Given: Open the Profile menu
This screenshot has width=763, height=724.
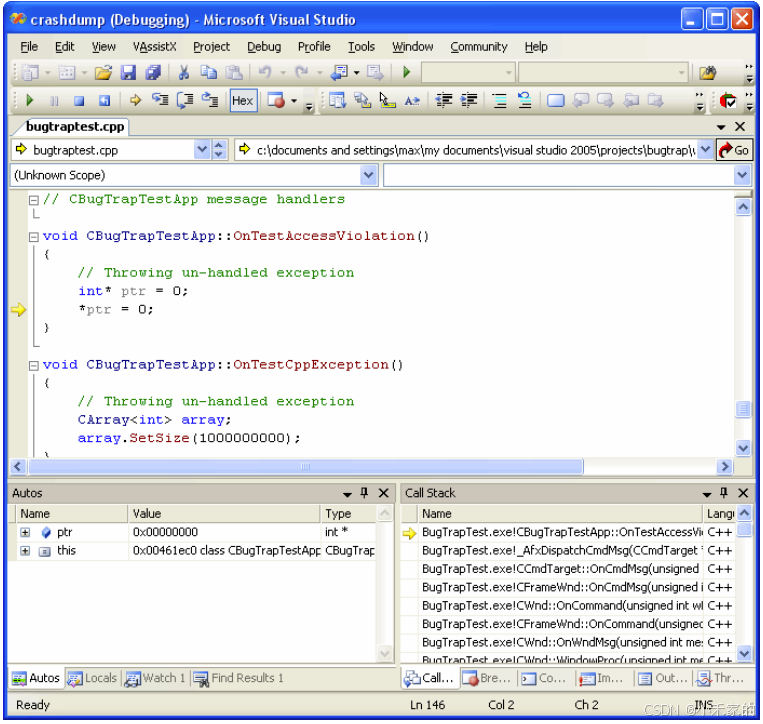Looking at the screenshot, I should (314, 47).
